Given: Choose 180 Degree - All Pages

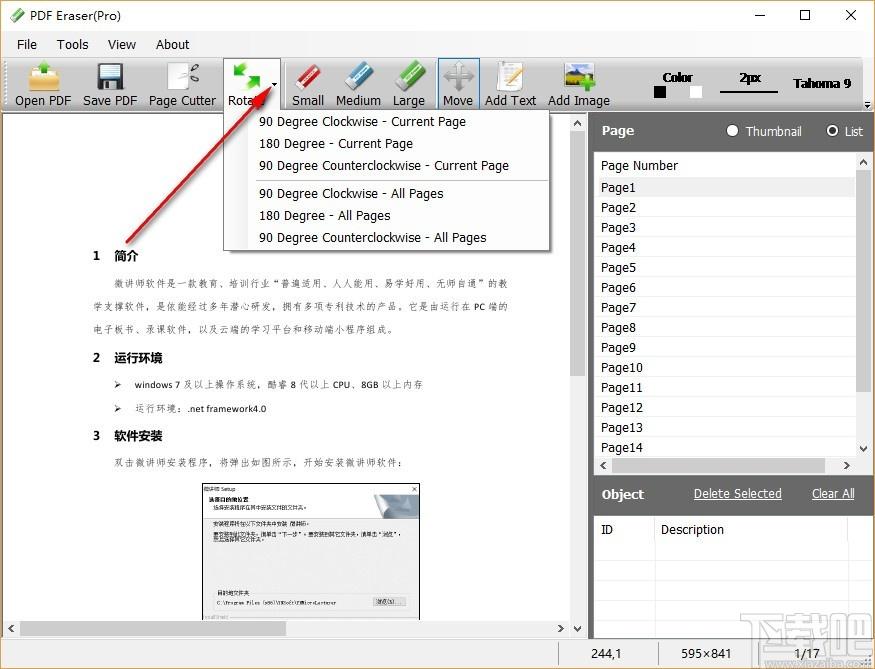Looking at the screenshot, I should pyautogui.click(x=325, y=215).
